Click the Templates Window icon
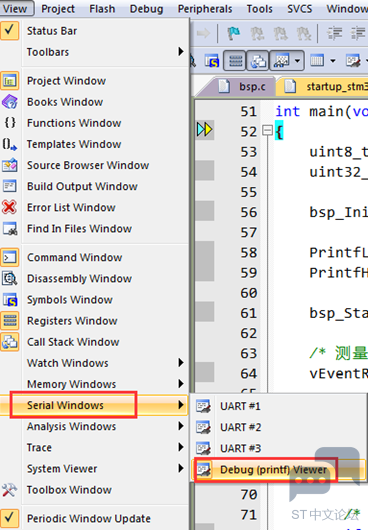368x530 pixels. coord(9,144)
